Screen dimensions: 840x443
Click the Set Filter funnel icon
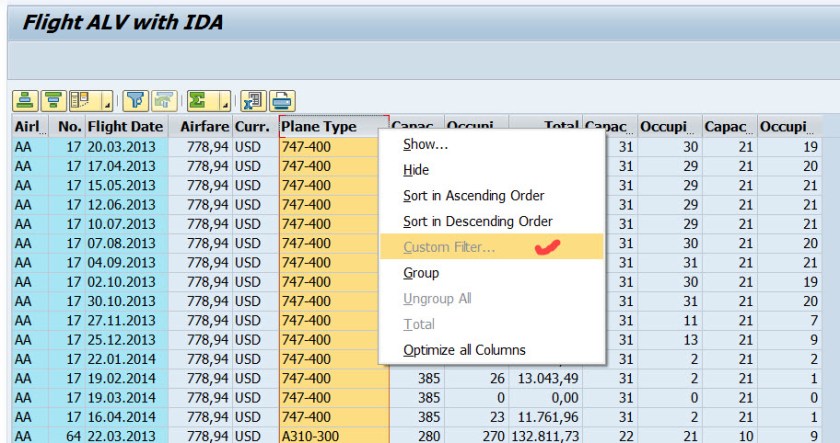(x=136, y=101)
